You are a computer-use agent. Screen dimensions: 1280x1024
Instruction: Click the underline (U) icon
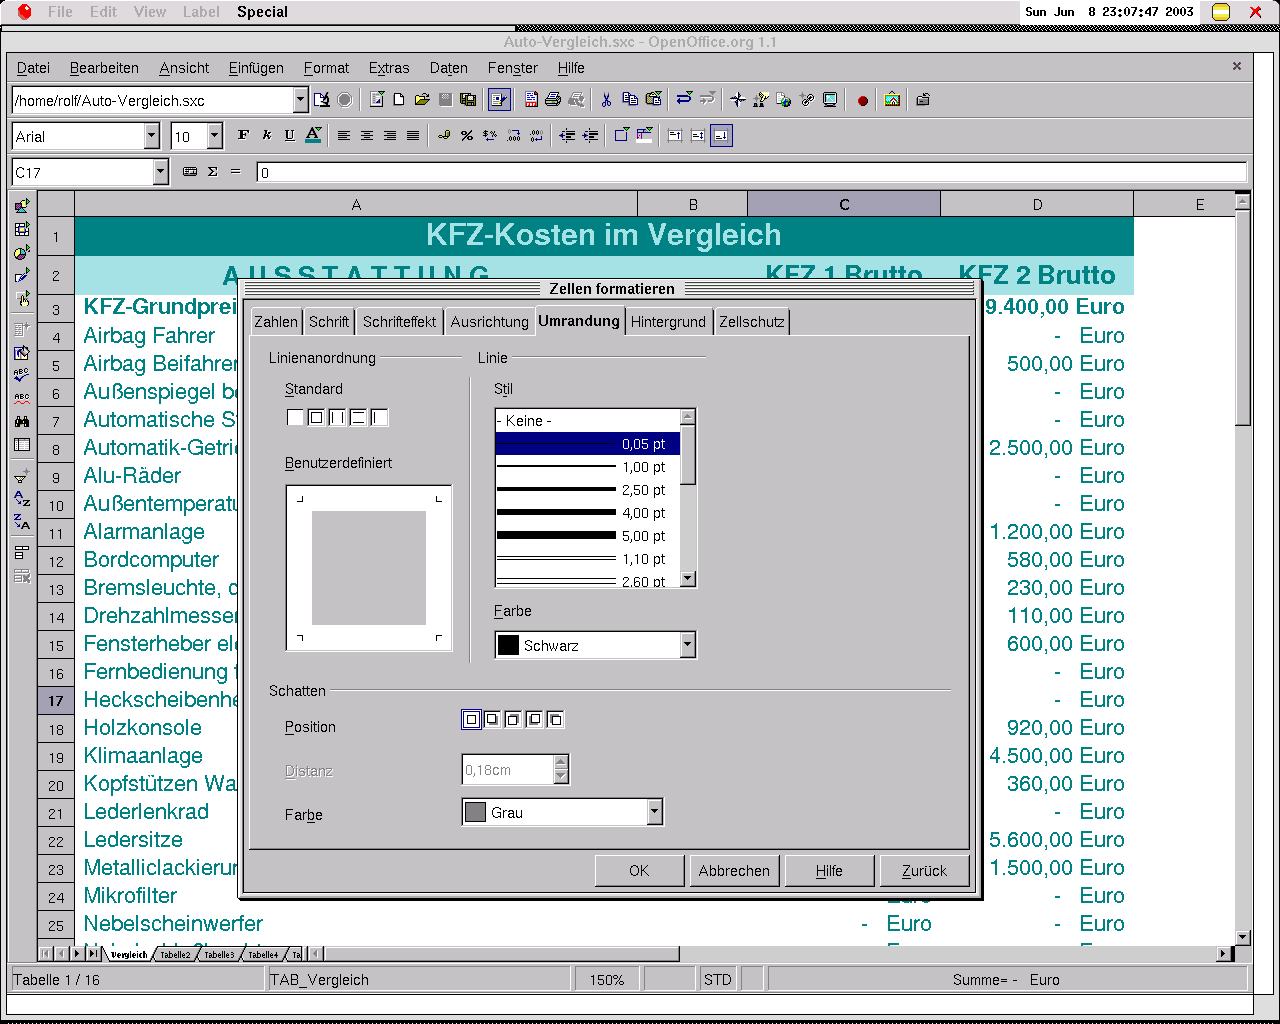coord(289,135)
